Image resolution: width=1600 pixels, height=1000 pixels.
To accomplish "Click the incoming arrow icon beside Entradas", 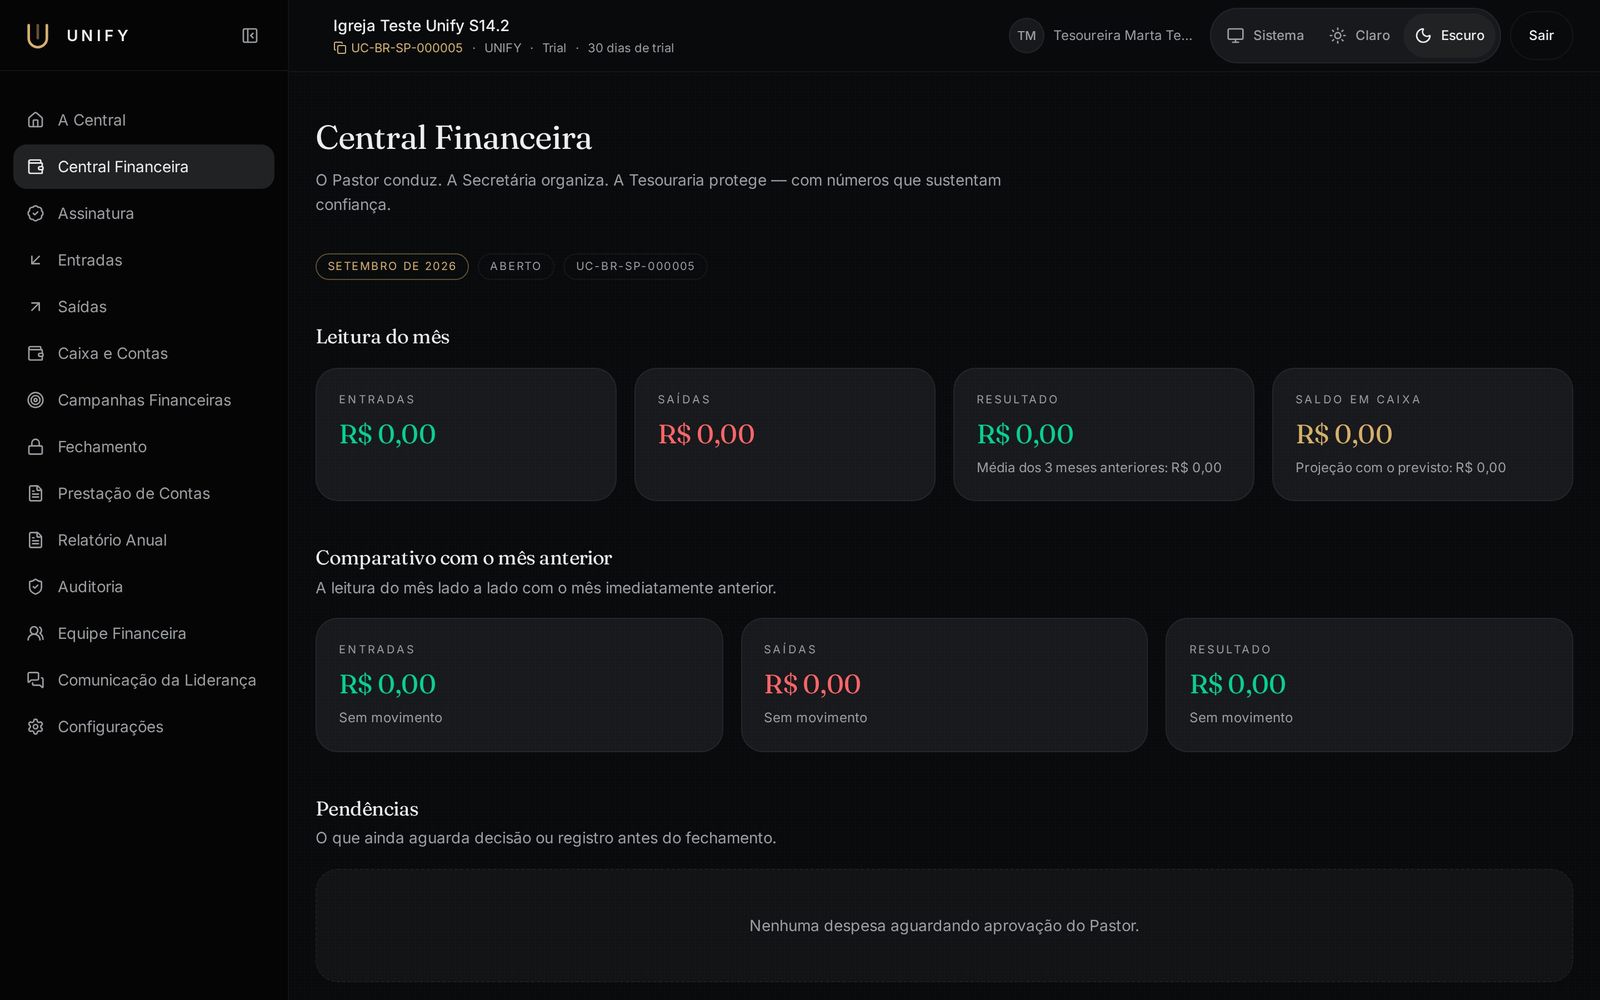I will pyautogui.click(x=36, y=260).
